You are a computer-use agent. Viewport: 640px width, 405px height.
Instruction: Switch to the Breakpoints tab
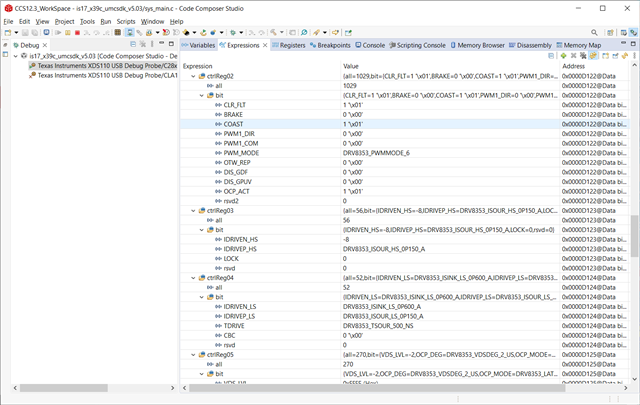[330, 45]
